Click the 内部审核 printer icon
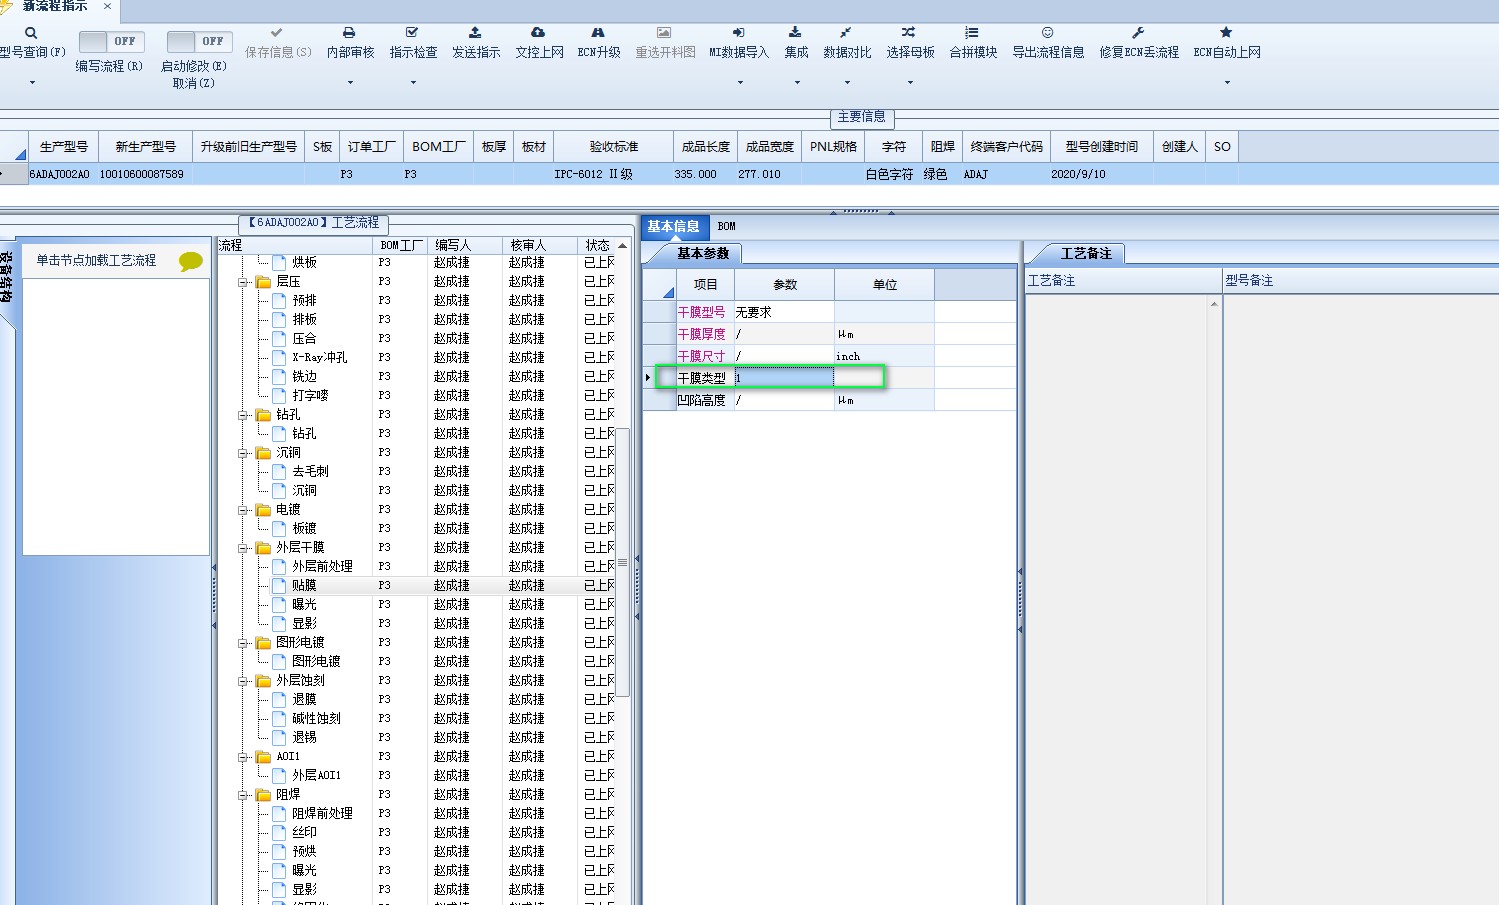 349,33
